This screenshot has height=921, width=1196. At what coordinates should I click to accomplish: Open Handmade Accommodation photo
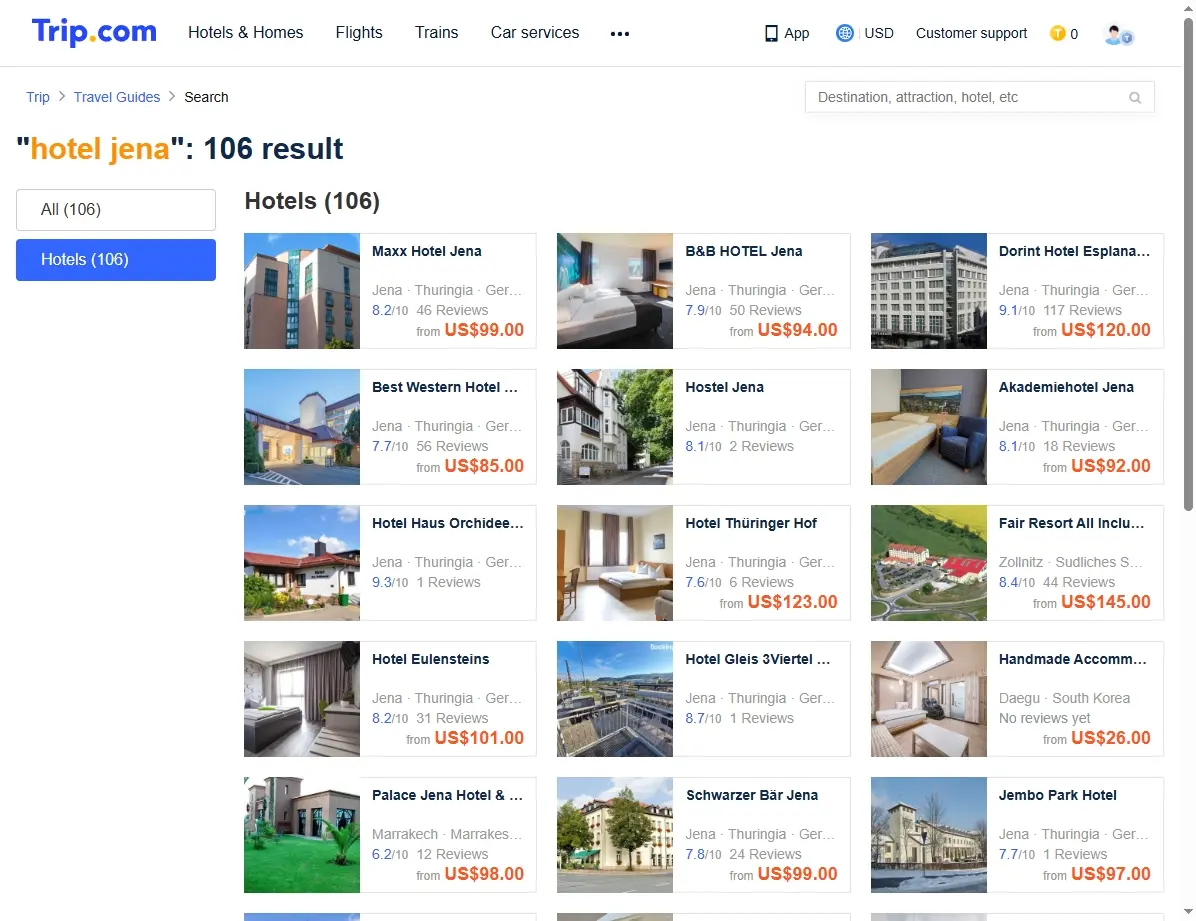[x=929, y=699]
